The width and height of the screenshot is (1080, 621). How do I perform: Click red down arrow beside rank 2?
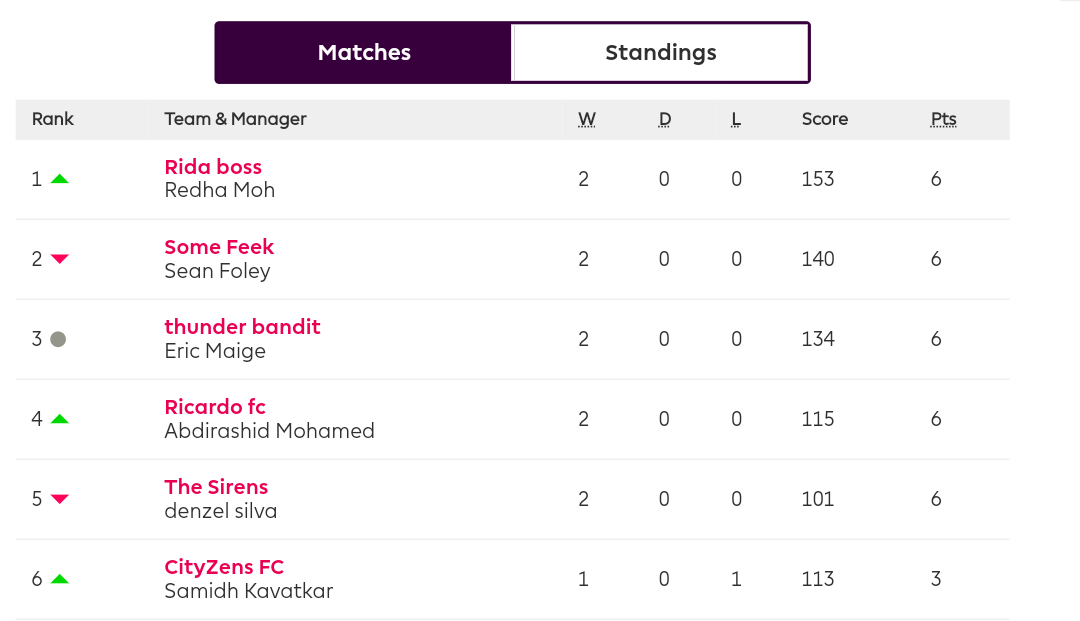(60, 259)
